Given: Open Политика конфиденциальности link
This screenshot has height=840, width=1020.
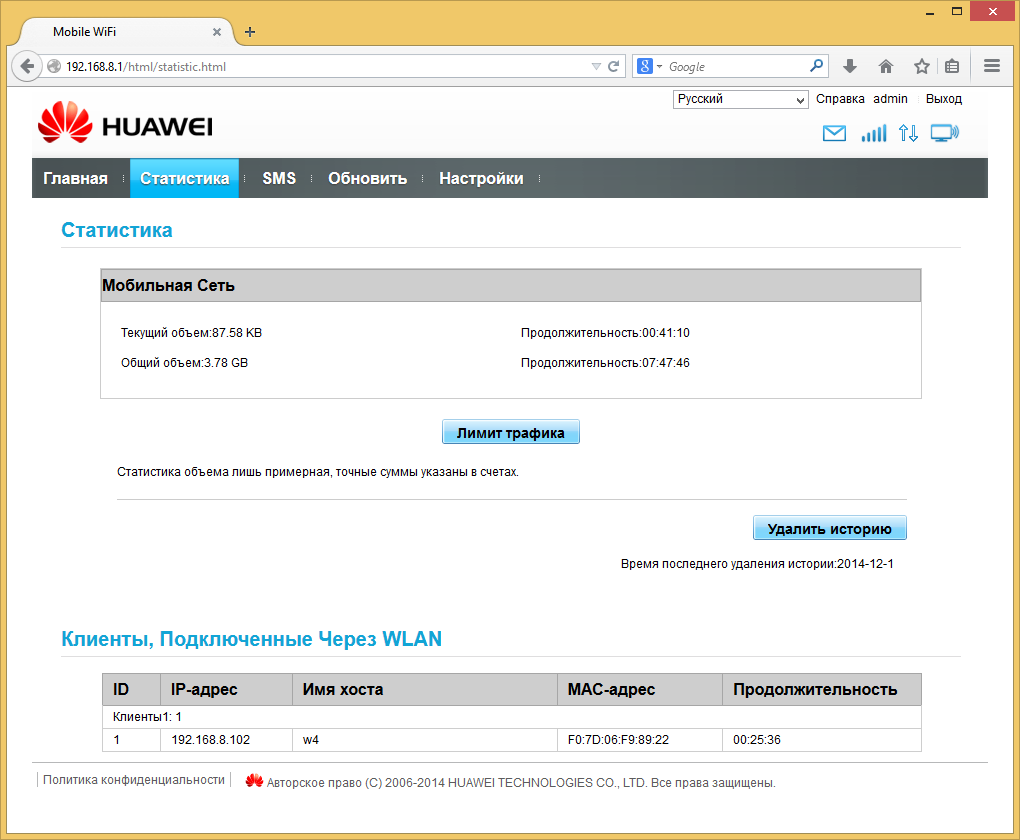Looking at the screenshot, I should pyautogui.click(x=134, y=779).
